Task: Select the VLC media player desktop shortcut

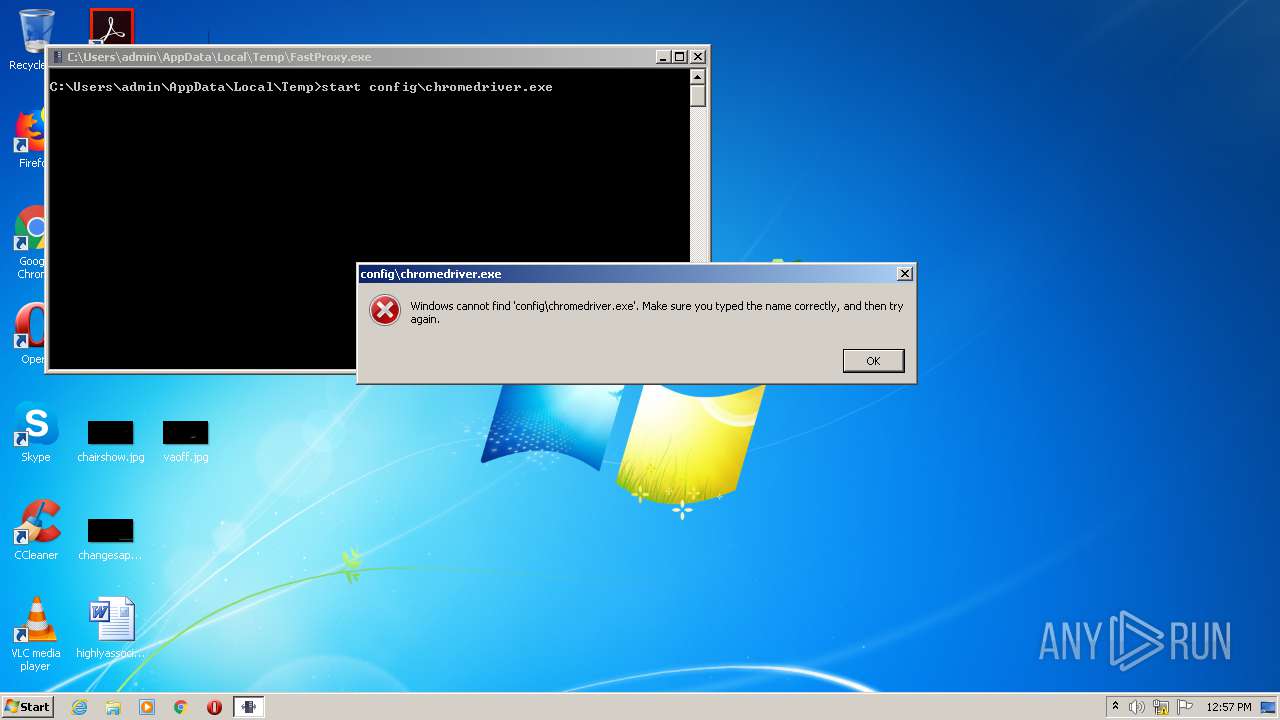Action: [x=36, y=634]
